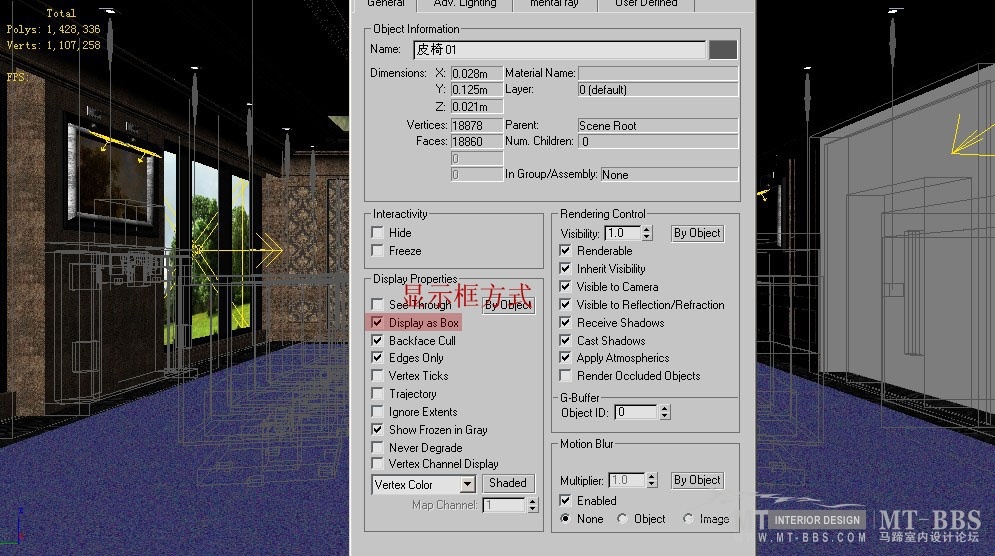Click By Object button in Motion Blur

[x=697, y=480]
